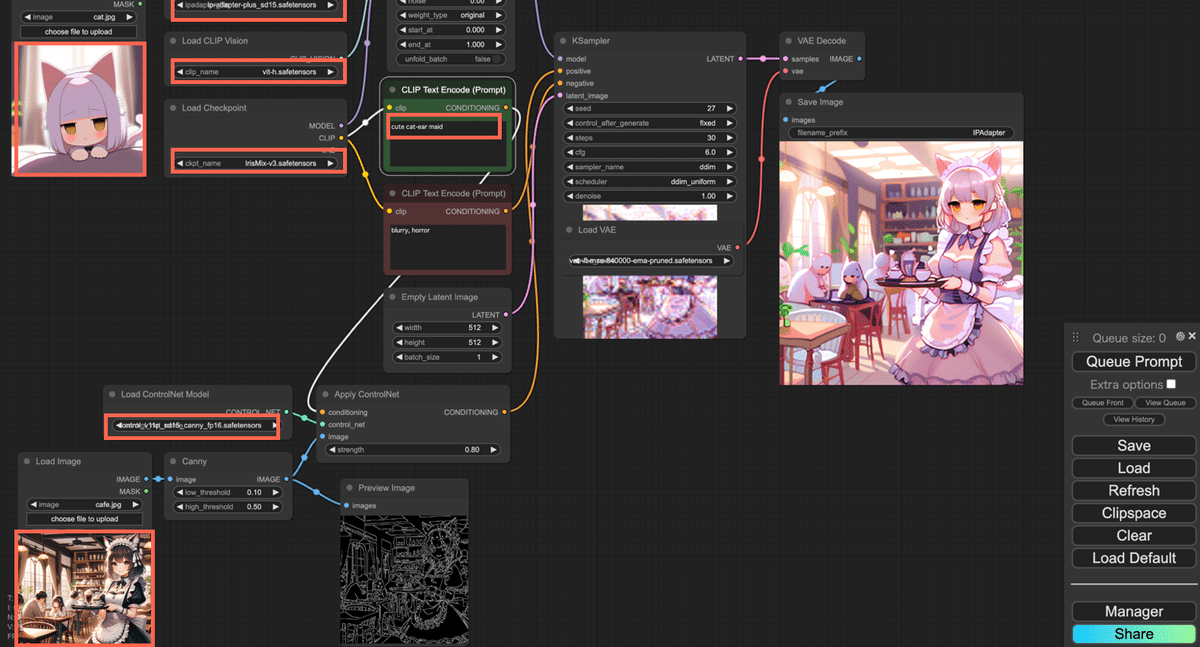Click the start_at value field
This screenshot has height=647, width=1200.
point(449,30)
